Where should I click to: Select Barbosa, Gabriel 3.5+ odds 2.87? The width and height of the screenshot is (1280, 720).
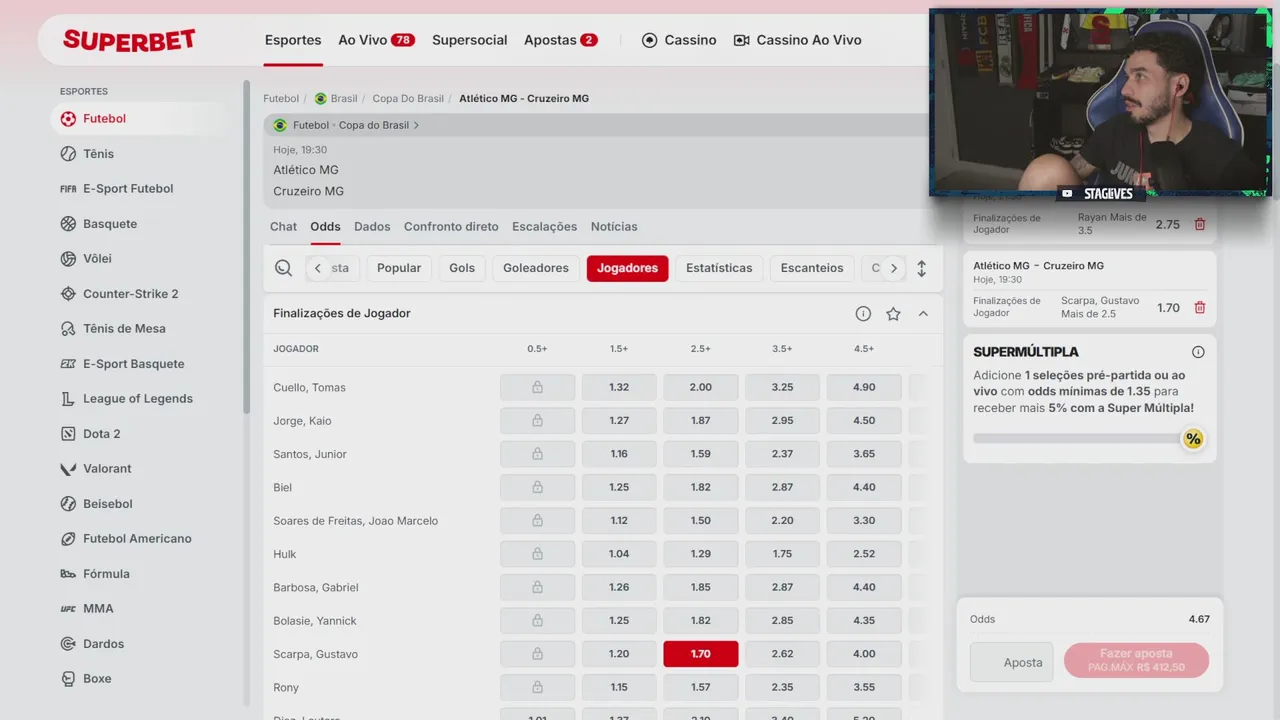(x=782, y=587)
